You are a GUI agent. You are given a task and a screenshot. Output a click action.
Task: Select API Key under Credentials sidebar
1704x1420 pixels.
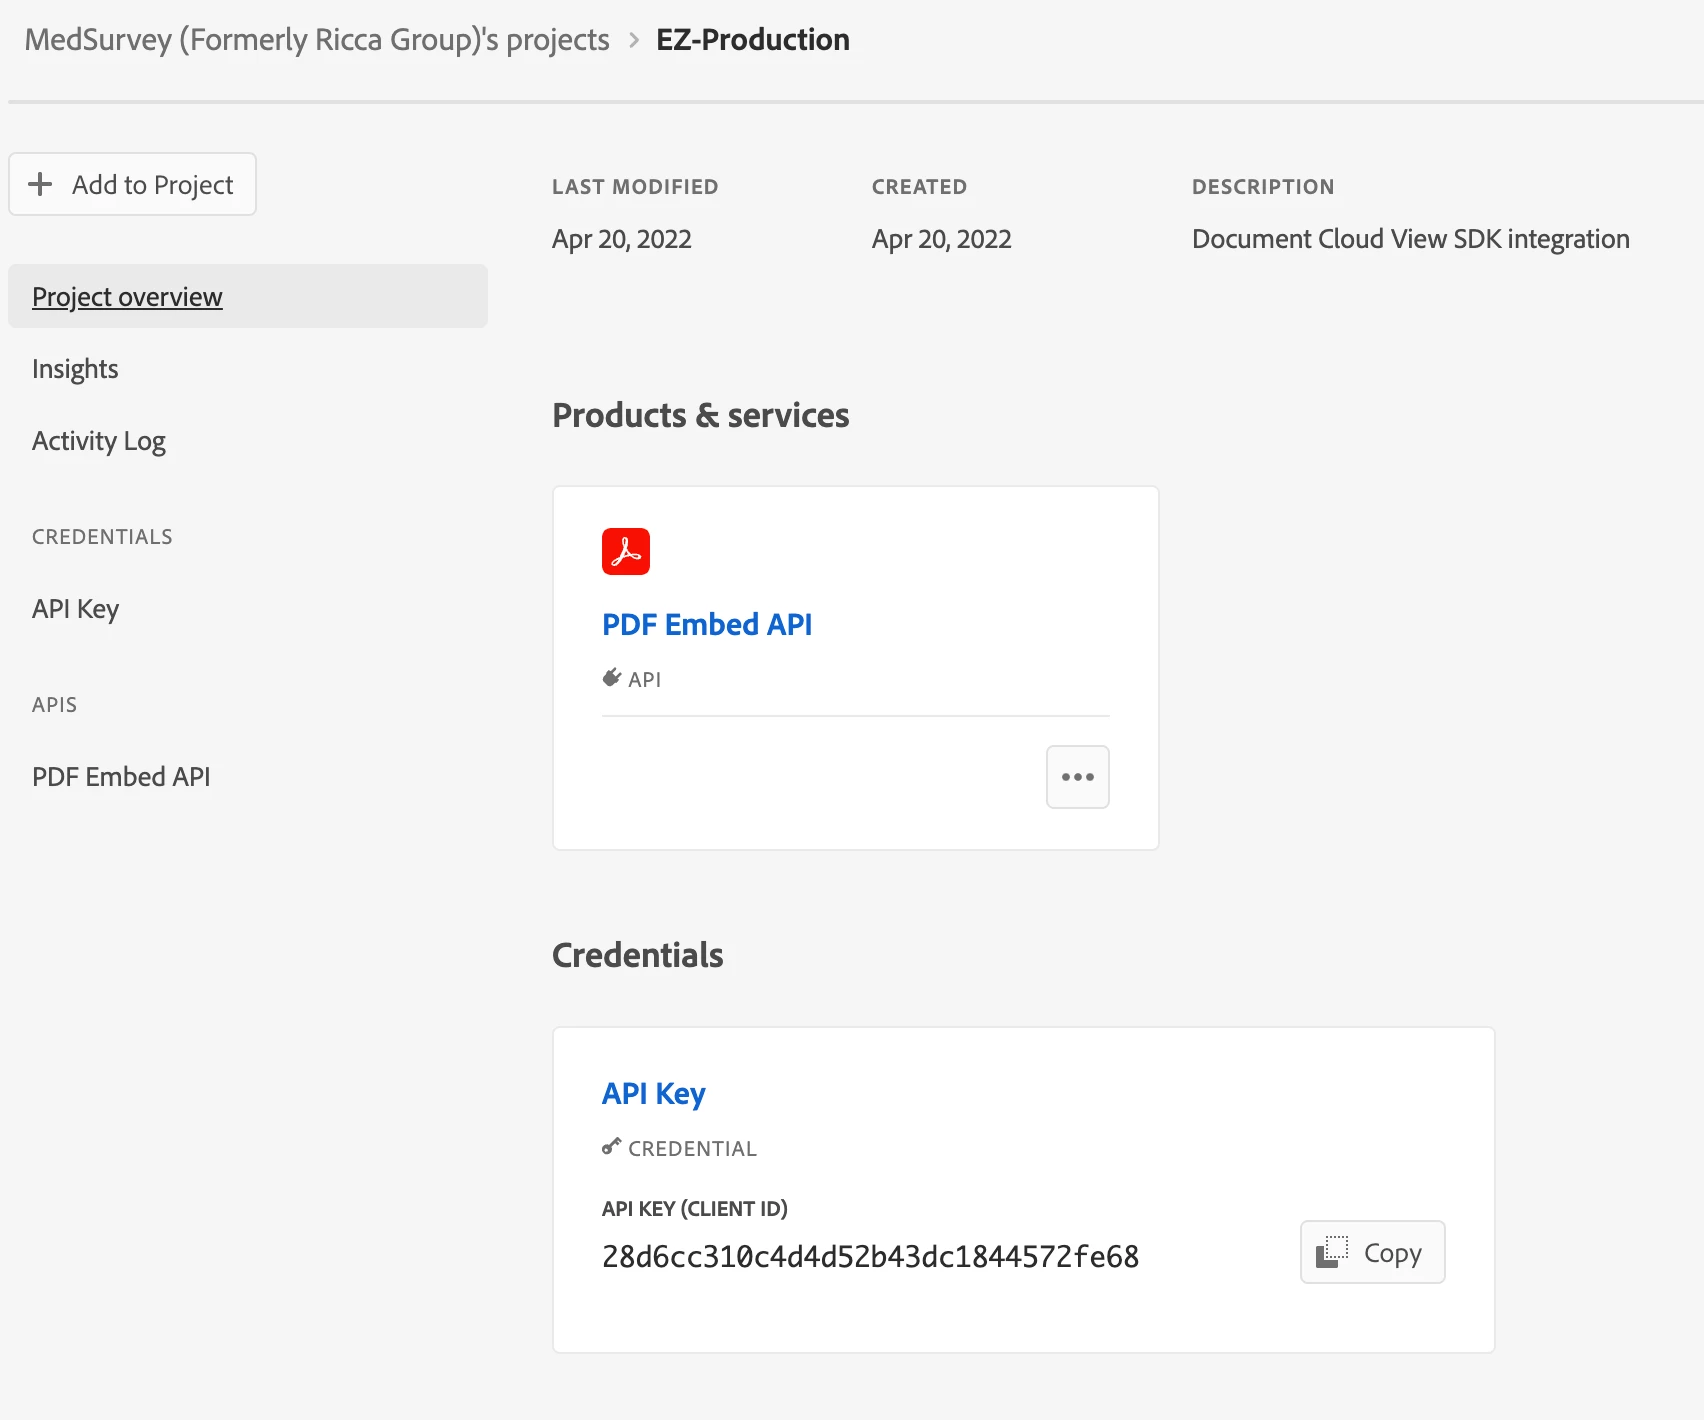[76, 609]
